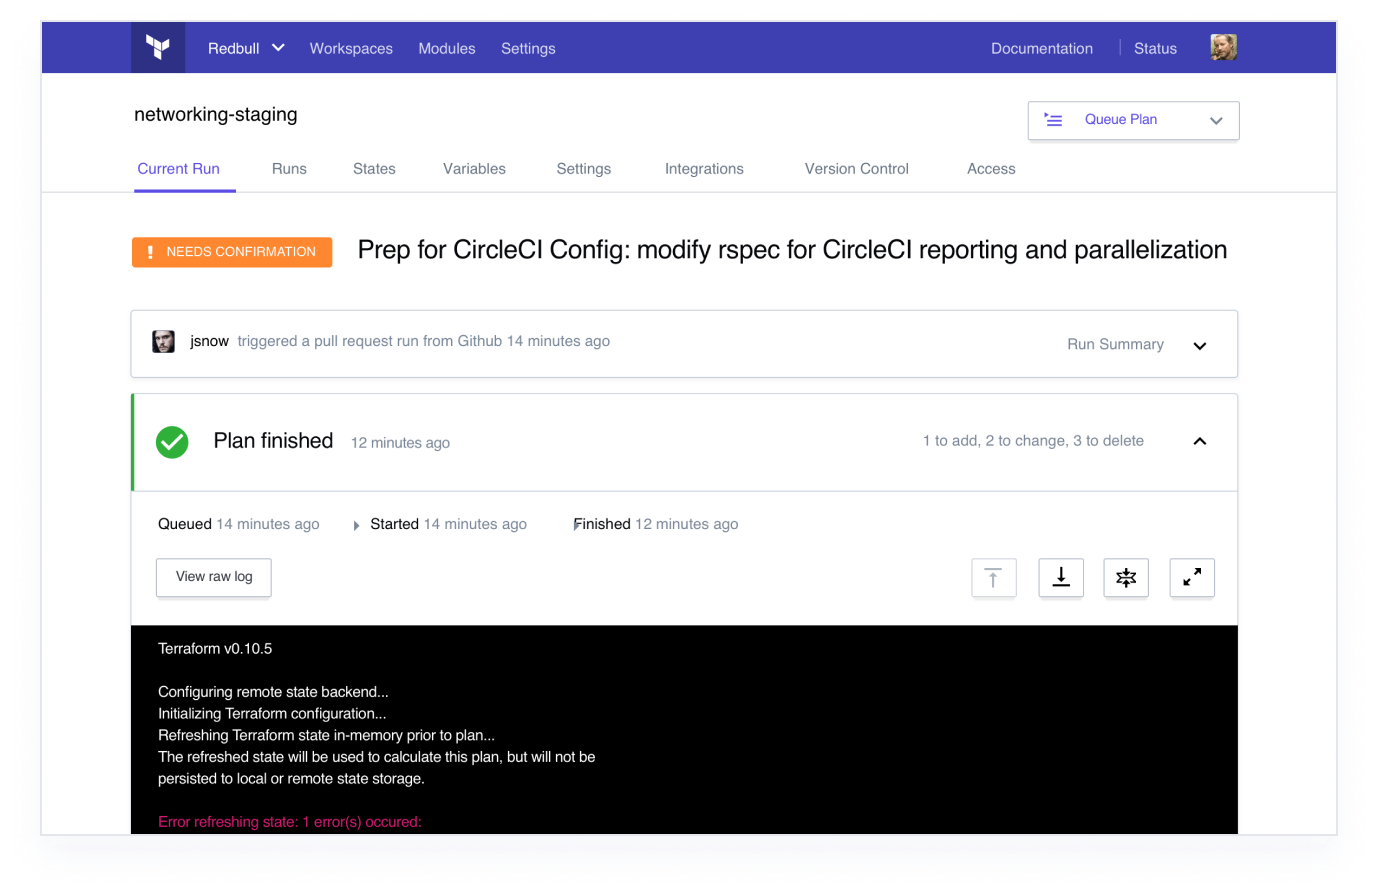Click the jsnow username
This screenshot has width=1378, height=896.
[x=209, y=341]
